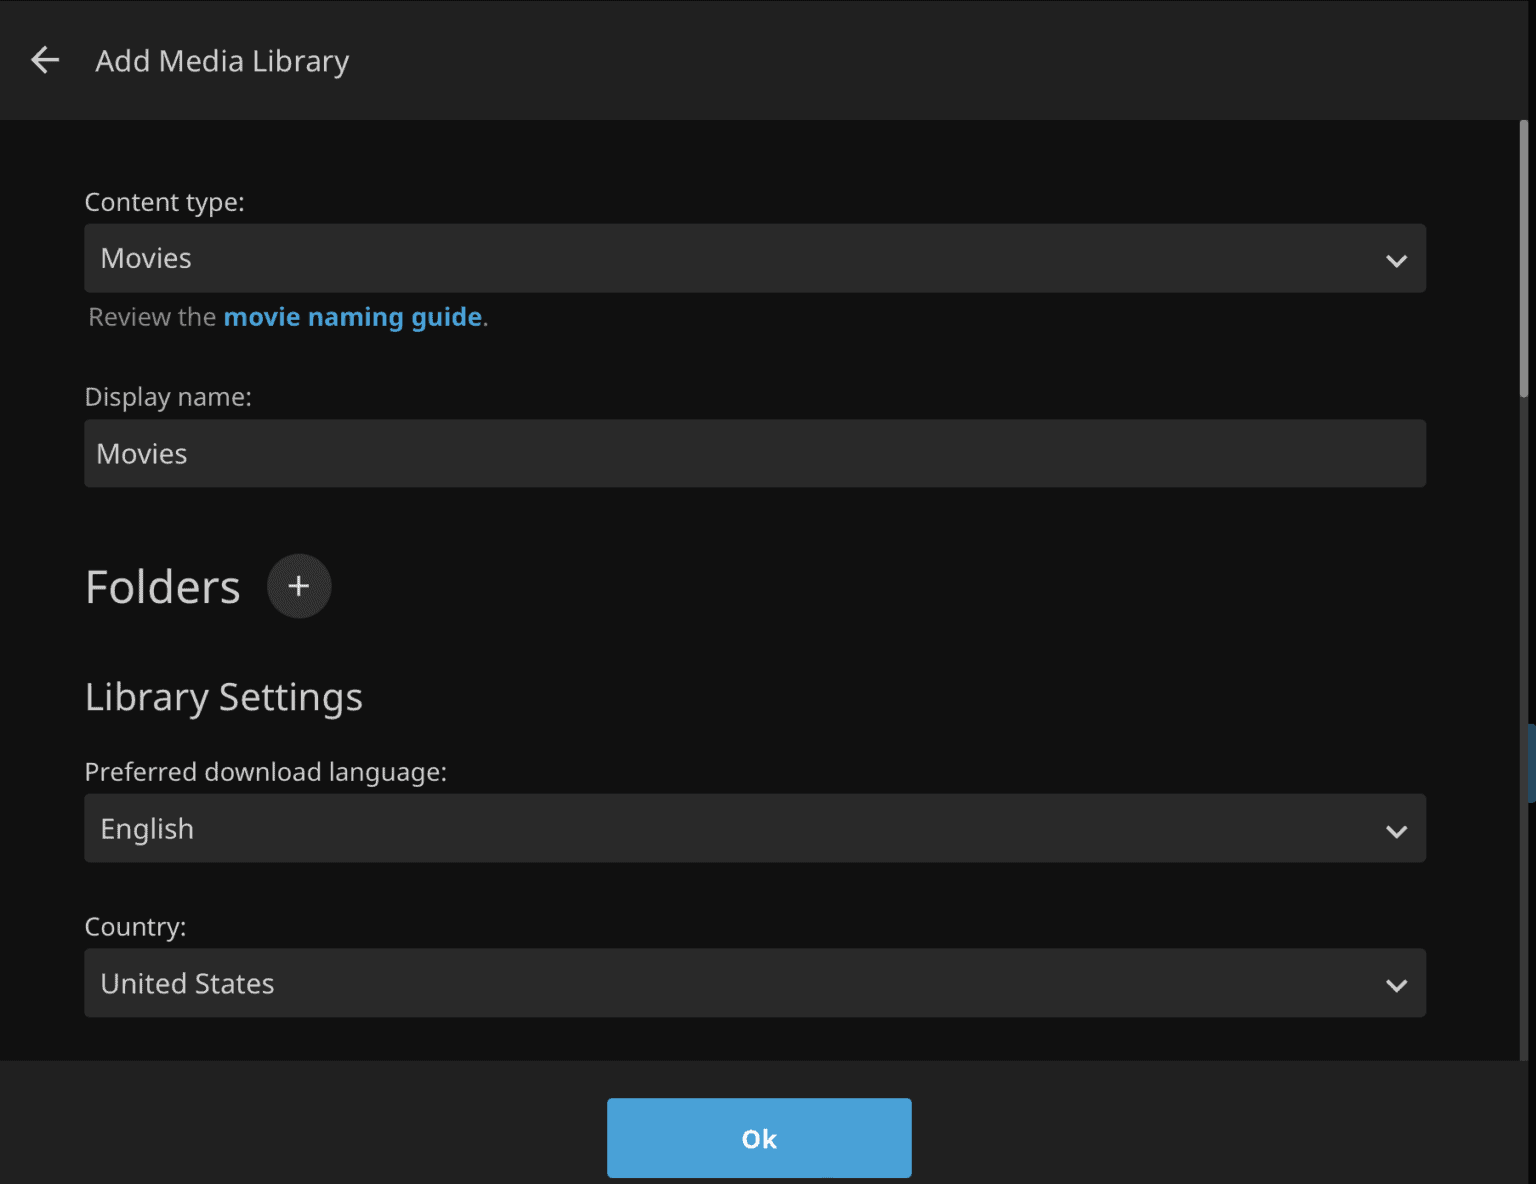Open the Movies content type dropdown
Image resolution: width=1536 pixels, height=1184 pixels.
tap(755, 259)
